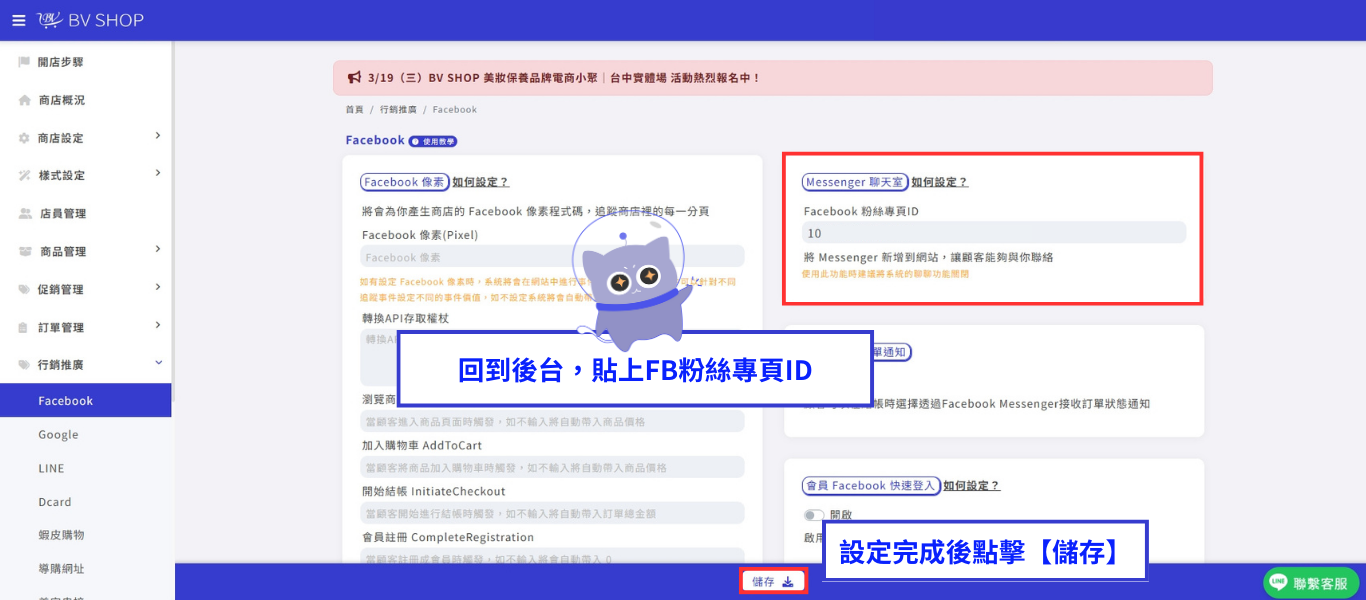Expand the 樣式設定 submenu chevron

coord(158,174)
